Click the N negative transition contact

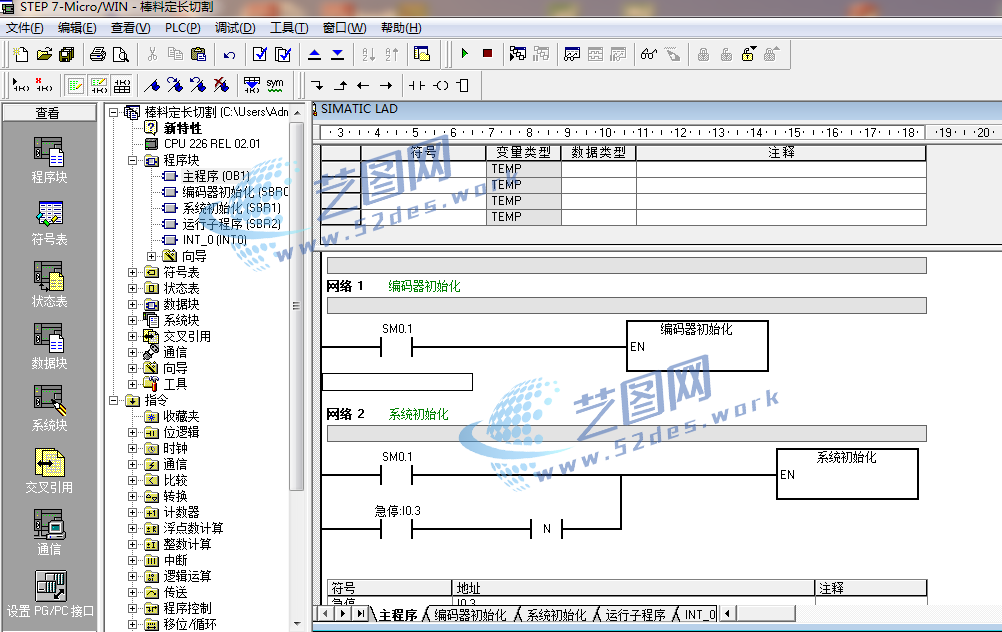point(547,528)
